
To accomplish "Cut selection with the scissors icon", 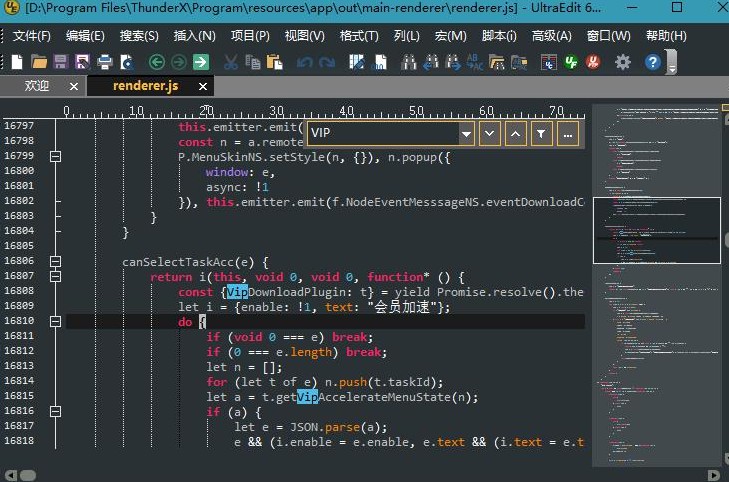I will point(231,62).
